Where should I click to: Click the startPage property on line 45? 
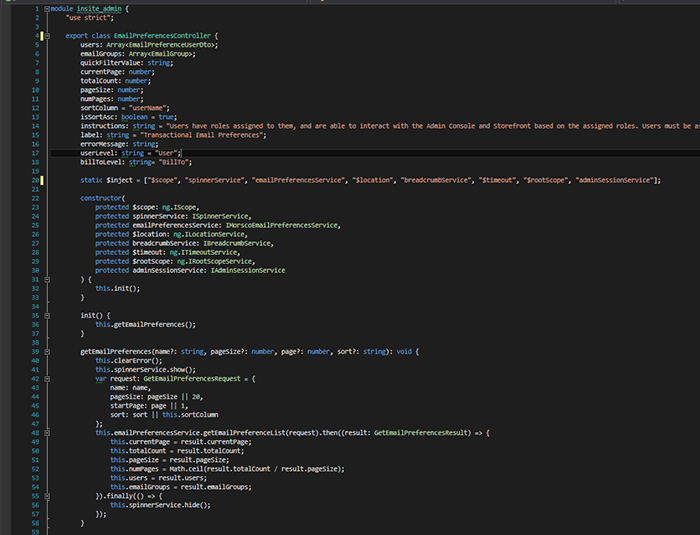pos(127,406)
